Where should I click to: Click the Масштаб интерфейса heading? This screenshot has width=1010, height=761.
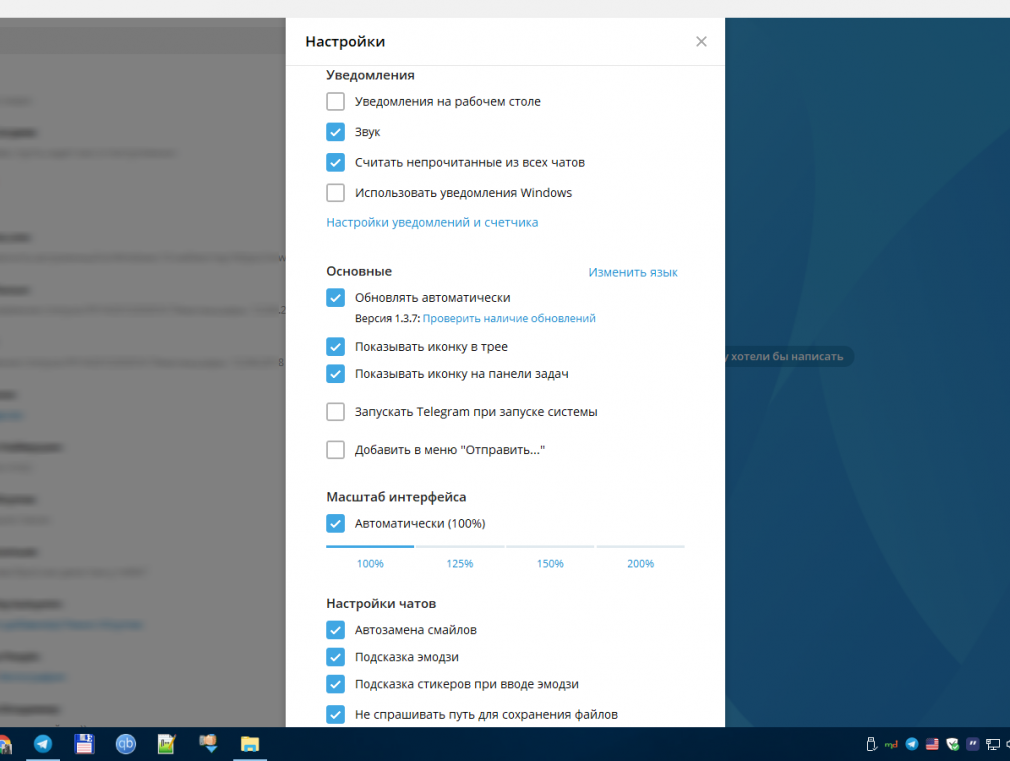396,497
